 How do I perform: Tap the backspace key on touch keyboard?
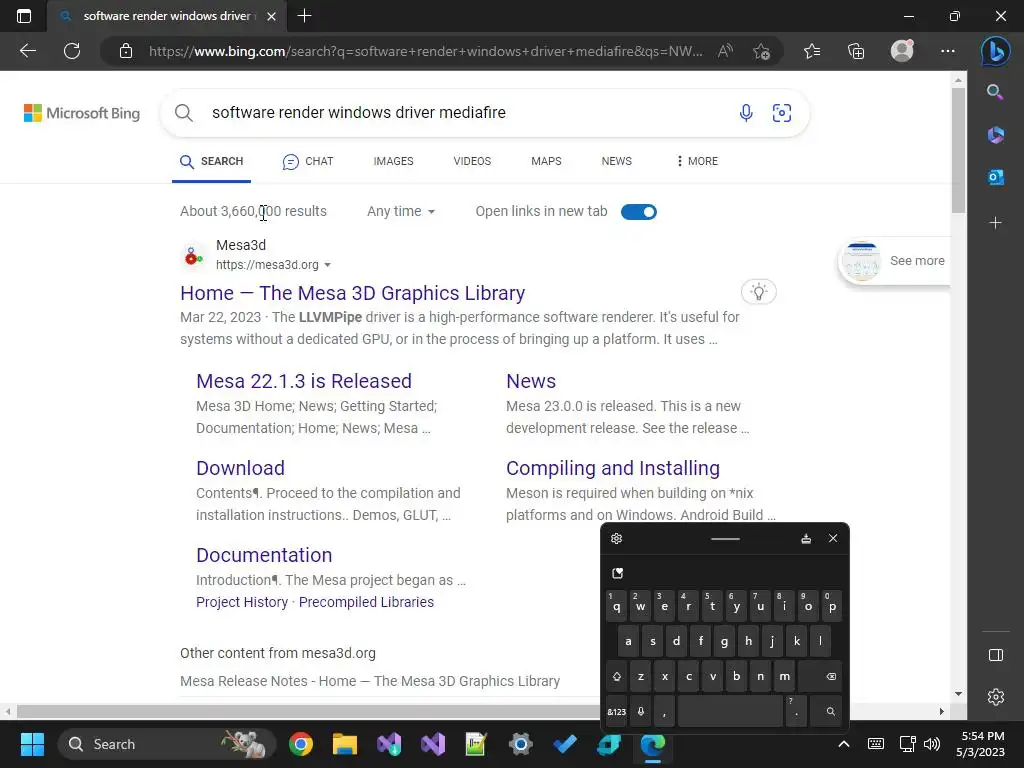pos(820,677)
